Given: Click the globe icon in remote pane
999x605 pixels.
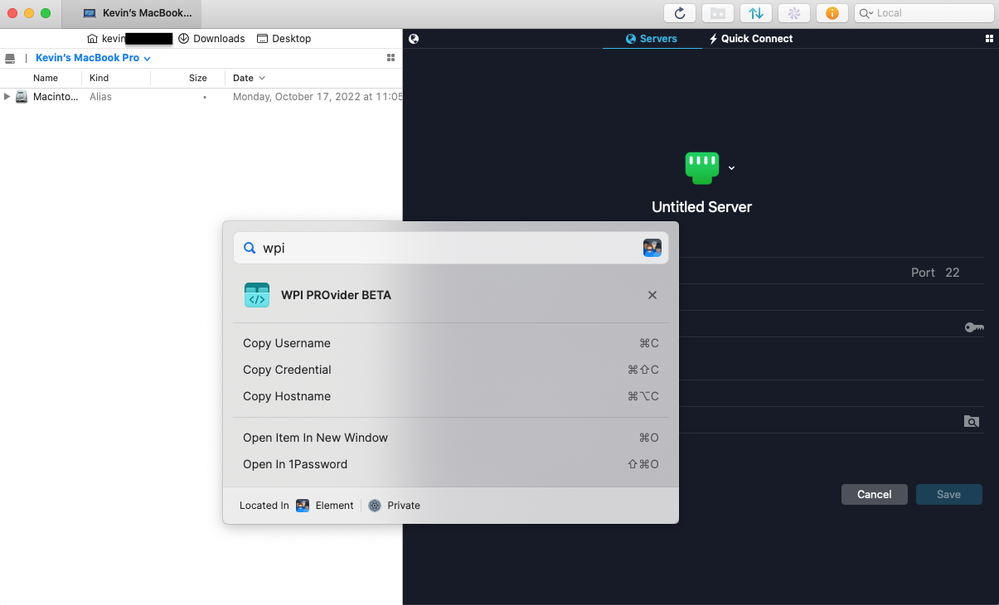Looking at the screenshot, I should tap(414, 39).
